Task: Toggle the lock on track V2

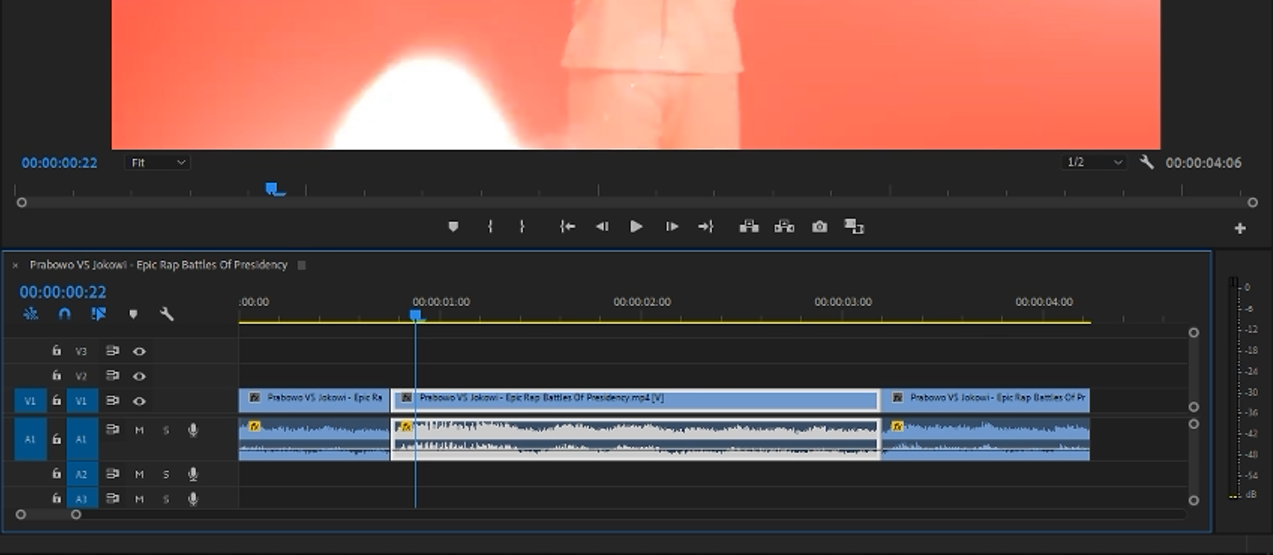Action: point(56,376)
